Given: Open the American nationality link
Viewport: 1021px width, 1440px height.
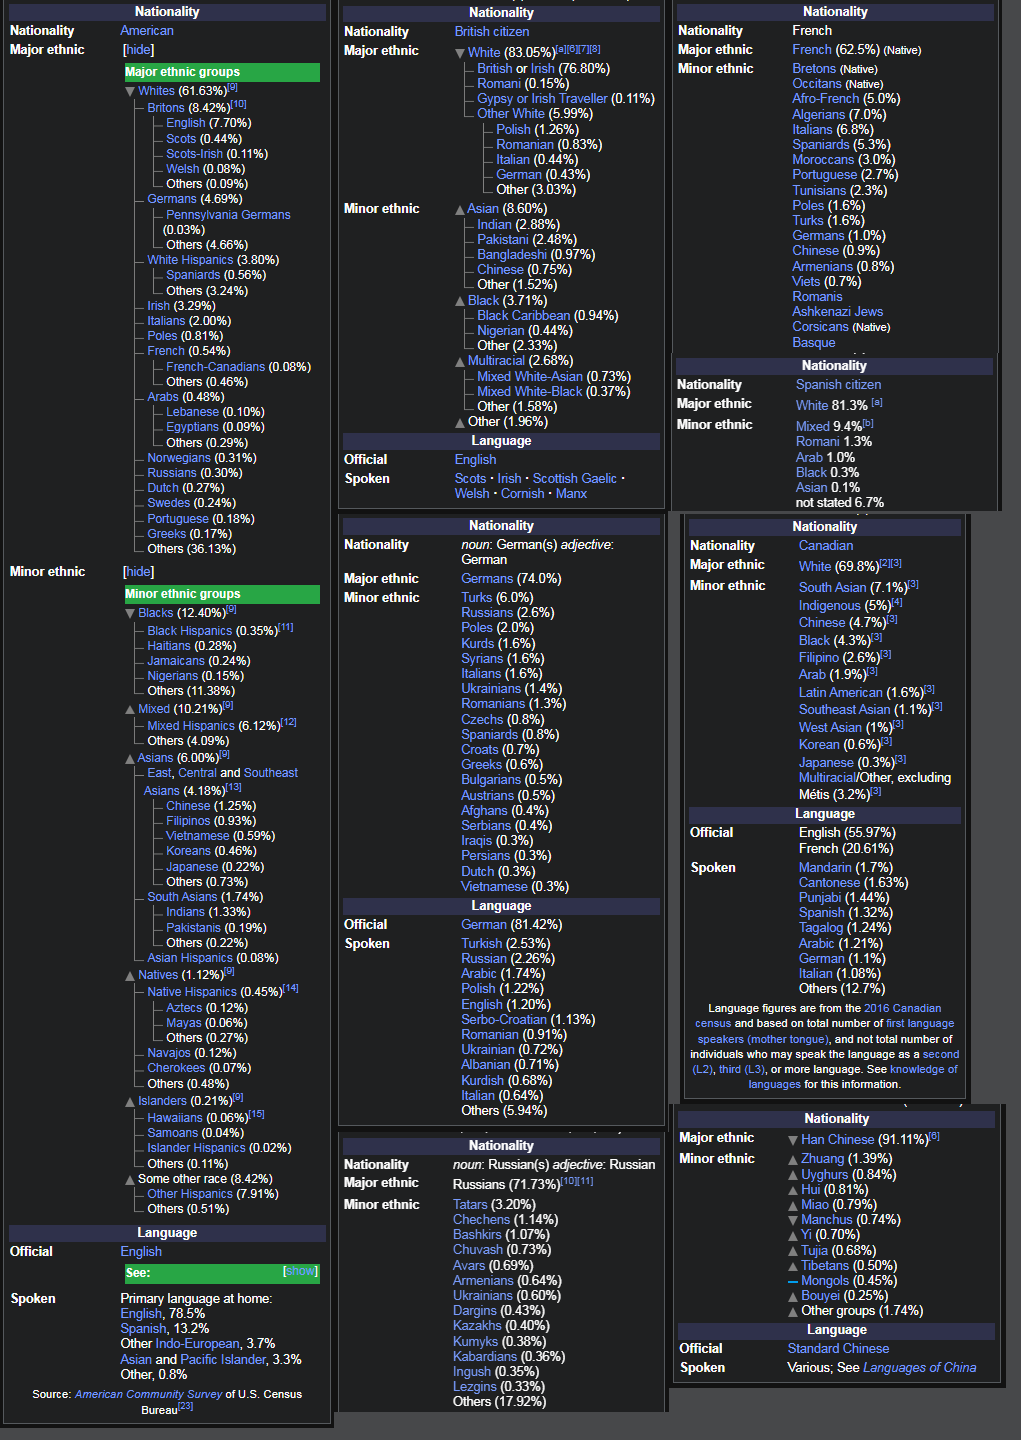Looking at the screenshot, I should tap(147, 31).
